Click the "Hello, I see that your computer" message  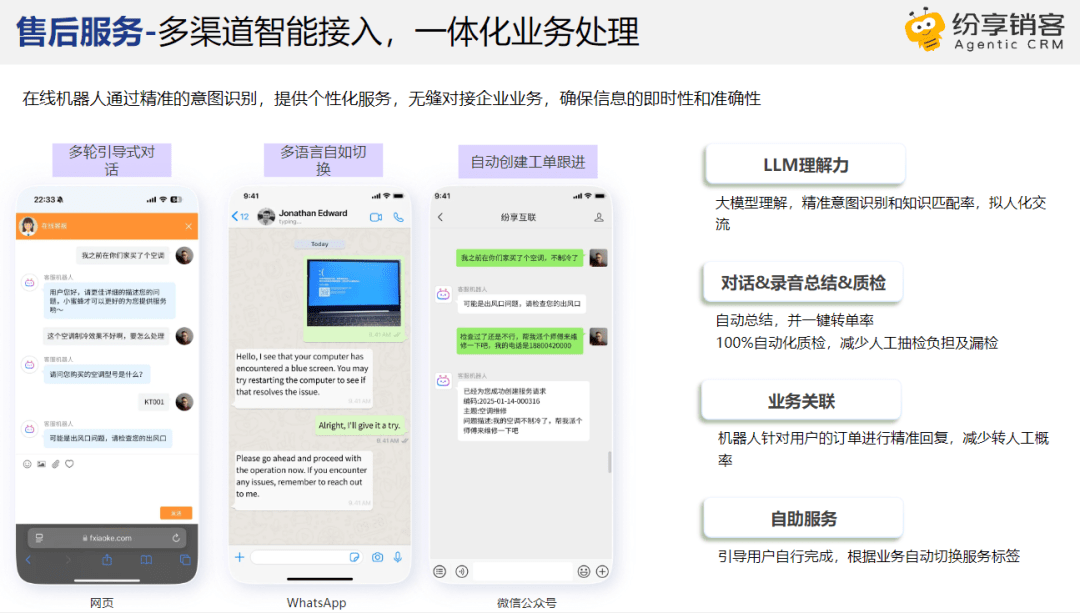coord(302,377)
